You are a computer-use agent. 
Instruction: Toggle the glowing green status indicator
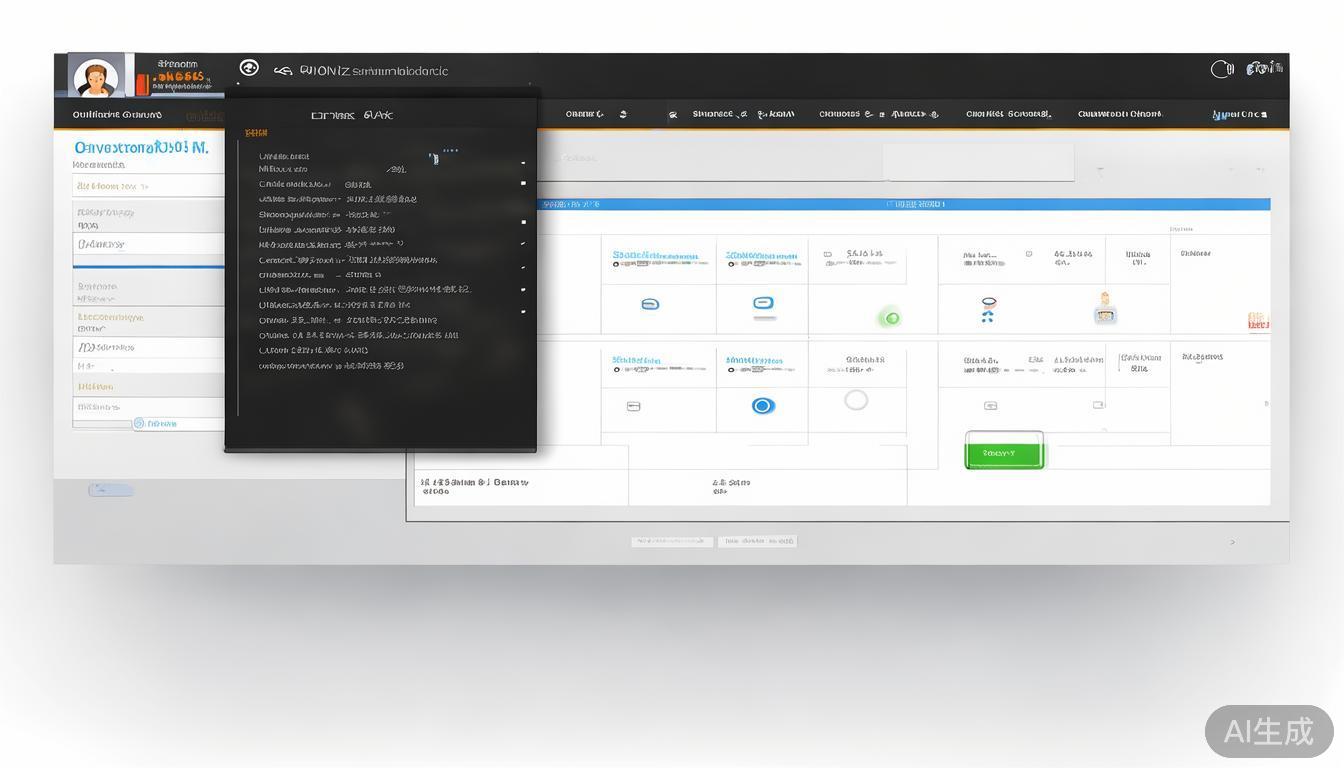click(890, 318)
